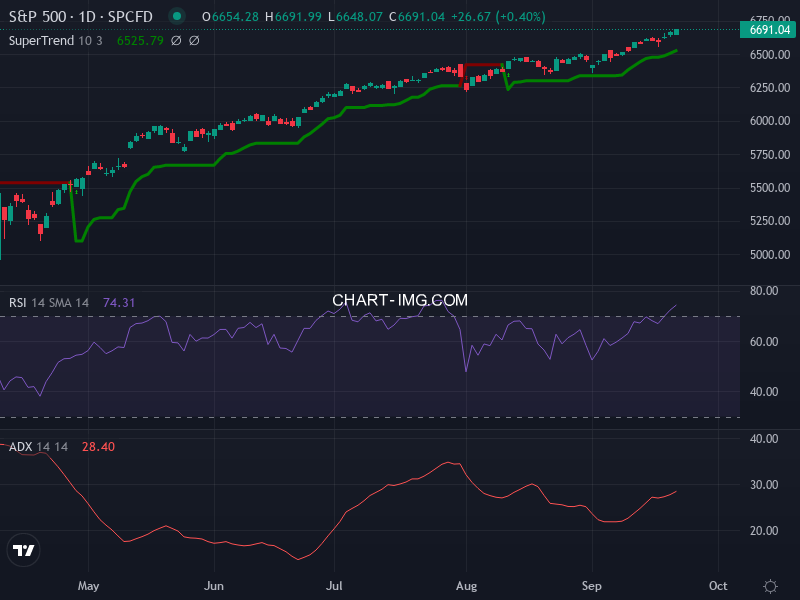
Task: Click the TradingView logo icon
Action: point(24,550)
